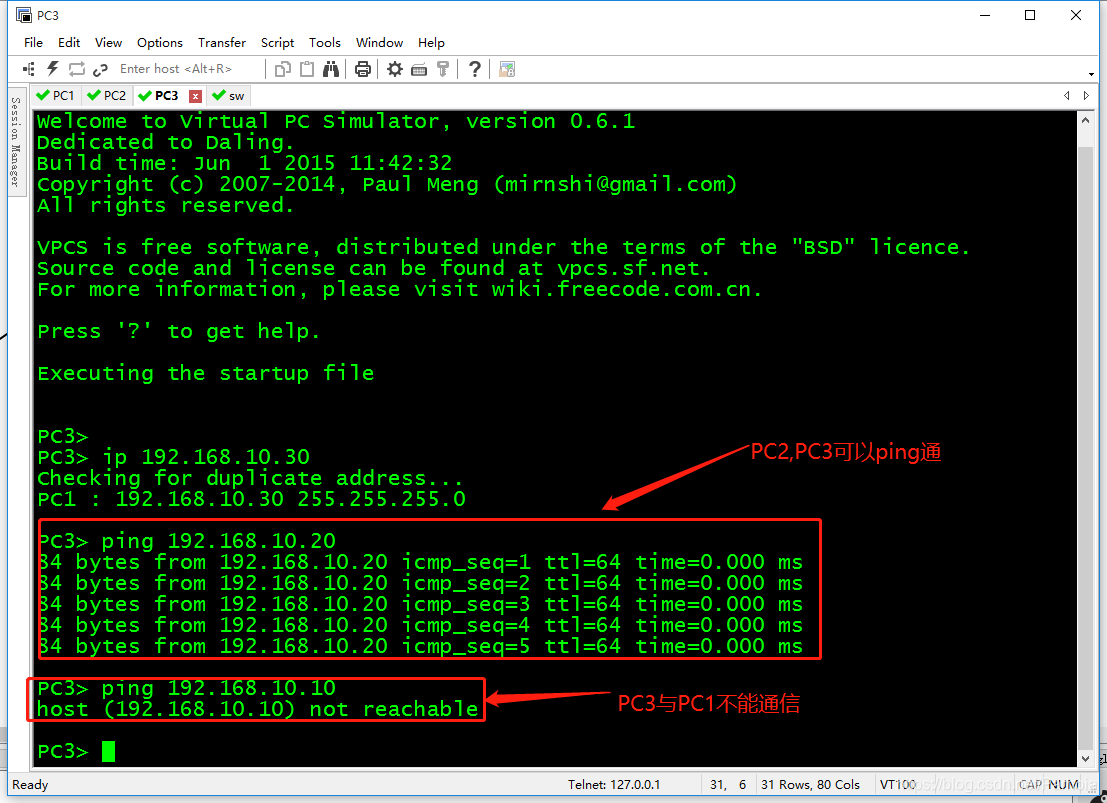
Task: Click the Disconnect chain-link icon
Action: tap(100, 69)
